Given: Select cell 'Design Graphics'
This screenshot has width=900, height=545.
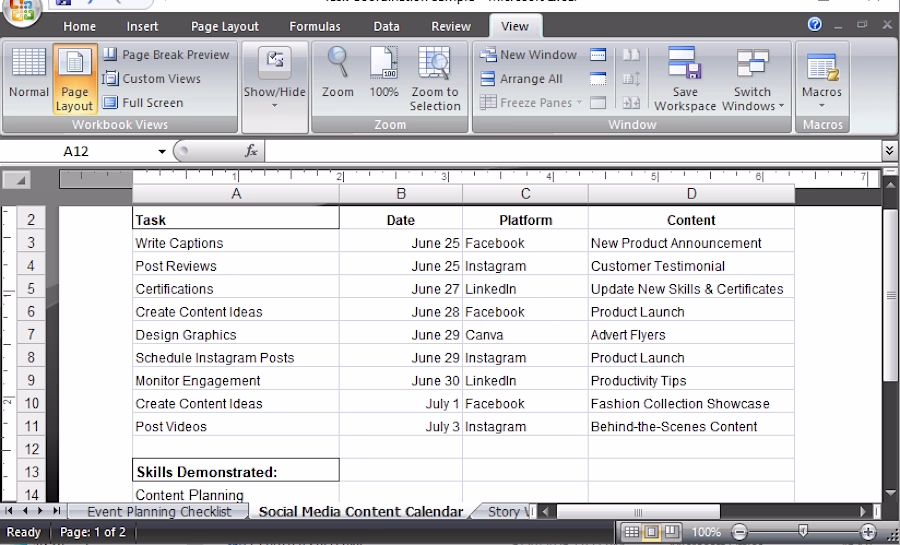Looking at the screenshot, I should tap(236, 334).
